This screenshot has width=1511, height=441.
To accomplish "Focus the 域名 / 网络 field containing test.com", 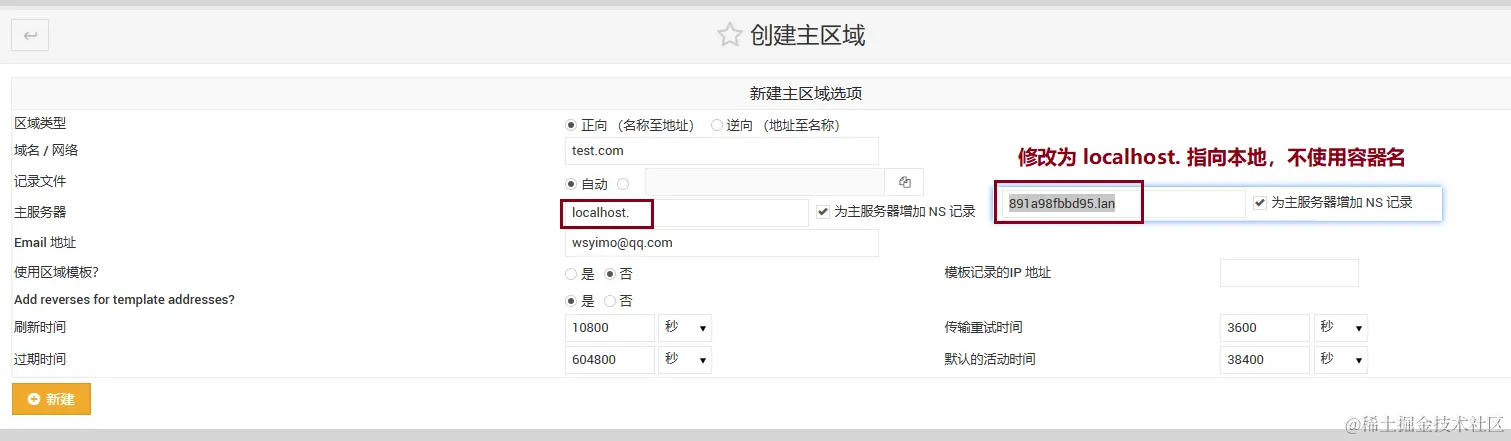I will point(722,151).
